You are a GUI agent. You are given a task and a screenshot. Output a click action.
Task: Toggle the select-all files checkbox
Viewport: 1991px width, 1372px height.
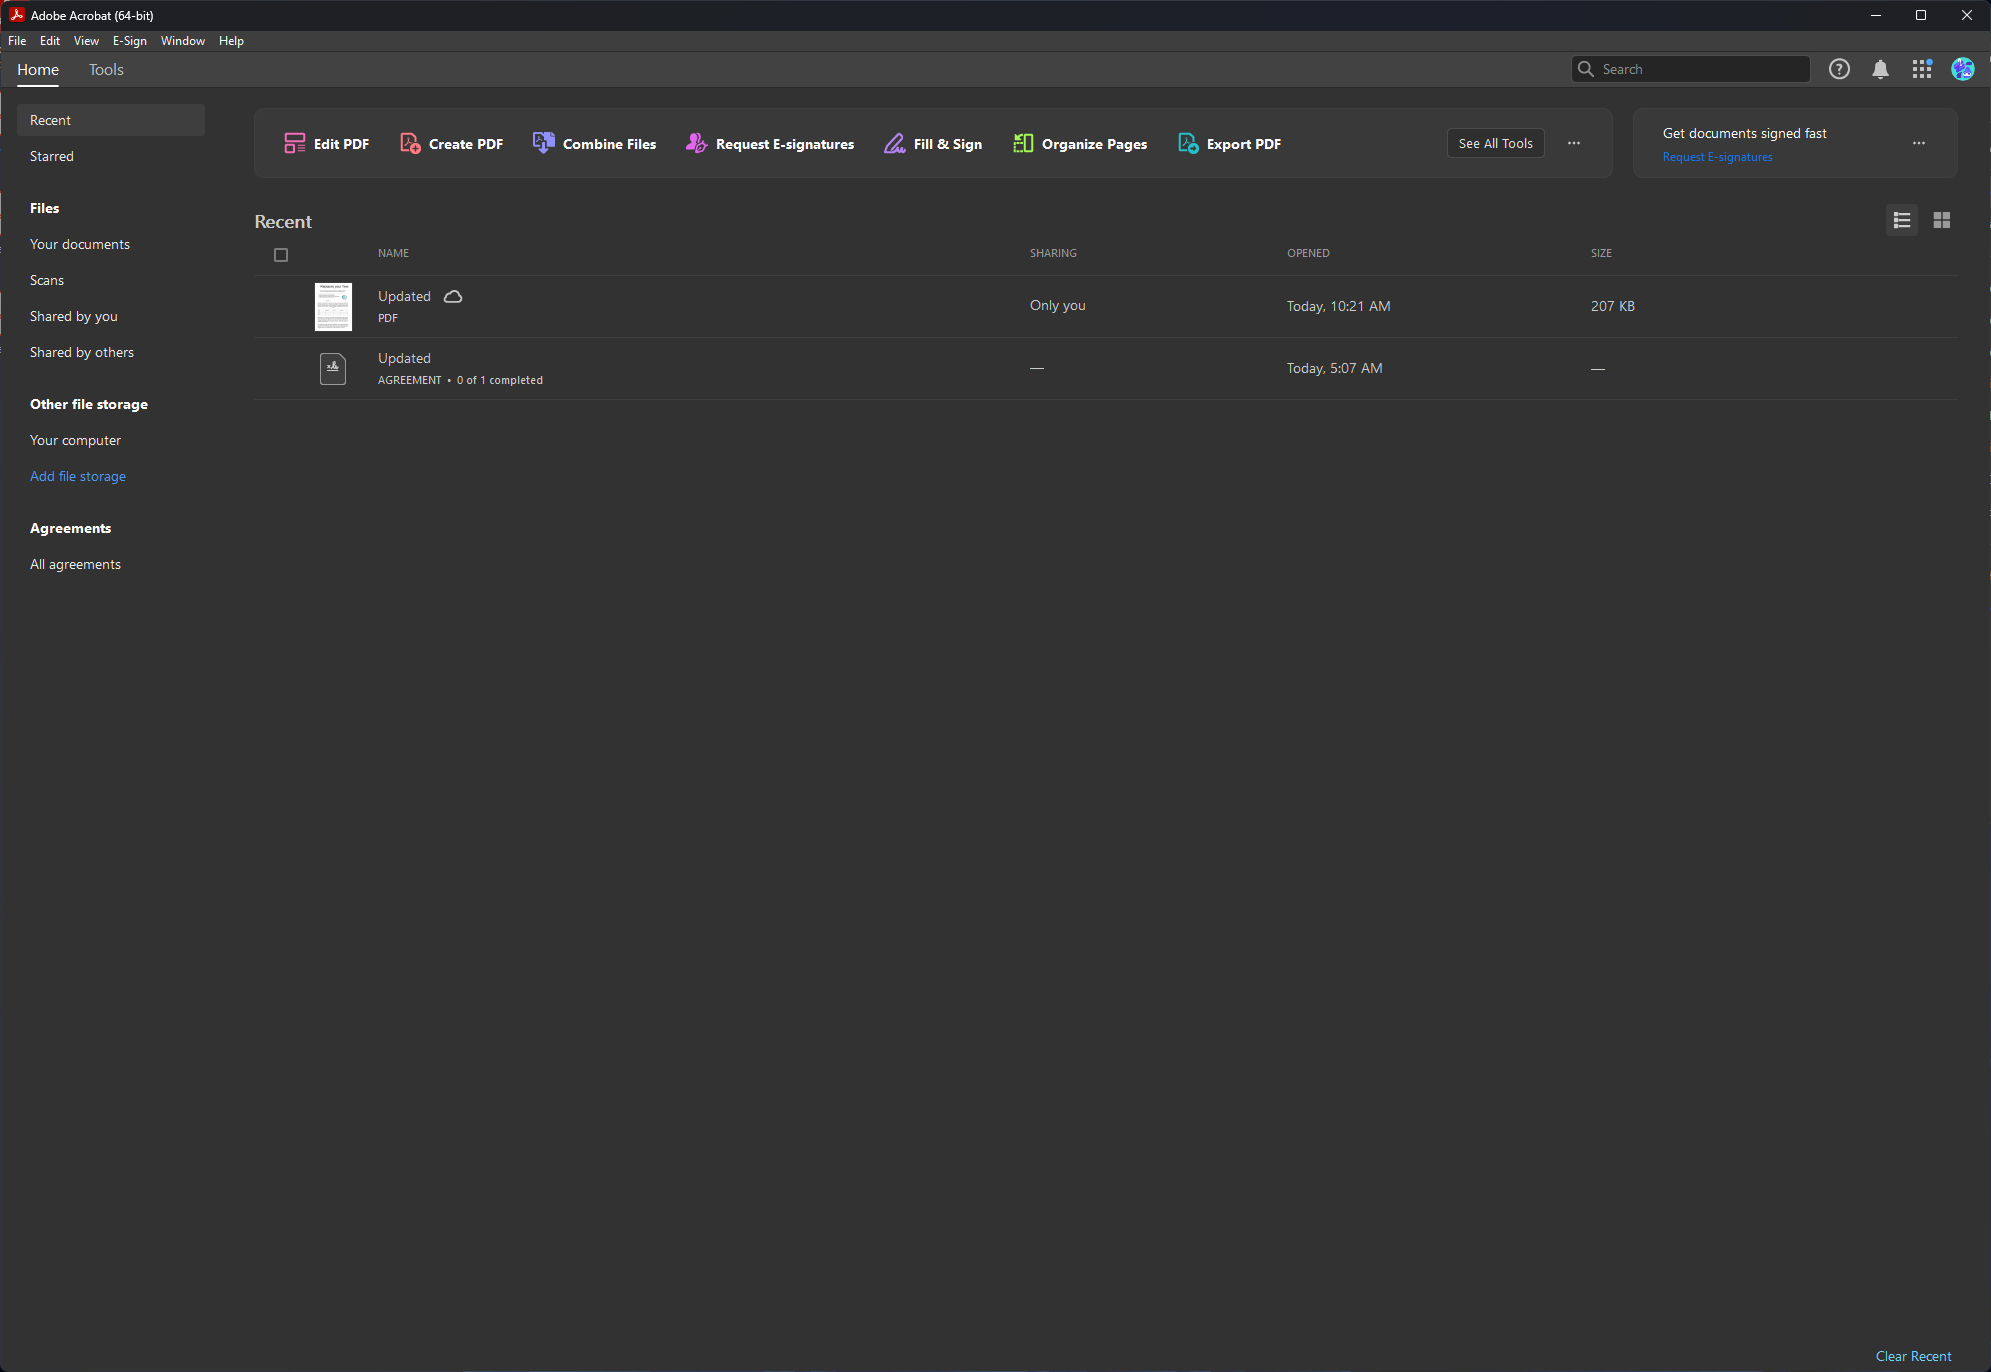[281, 255]
